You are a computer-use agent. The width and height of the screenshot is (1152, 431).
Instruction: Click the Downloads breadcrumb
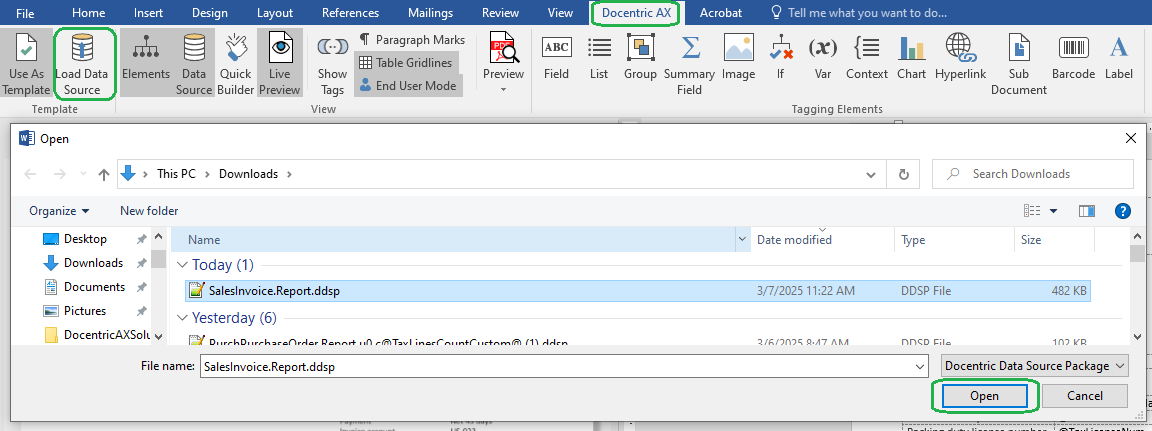248,174
